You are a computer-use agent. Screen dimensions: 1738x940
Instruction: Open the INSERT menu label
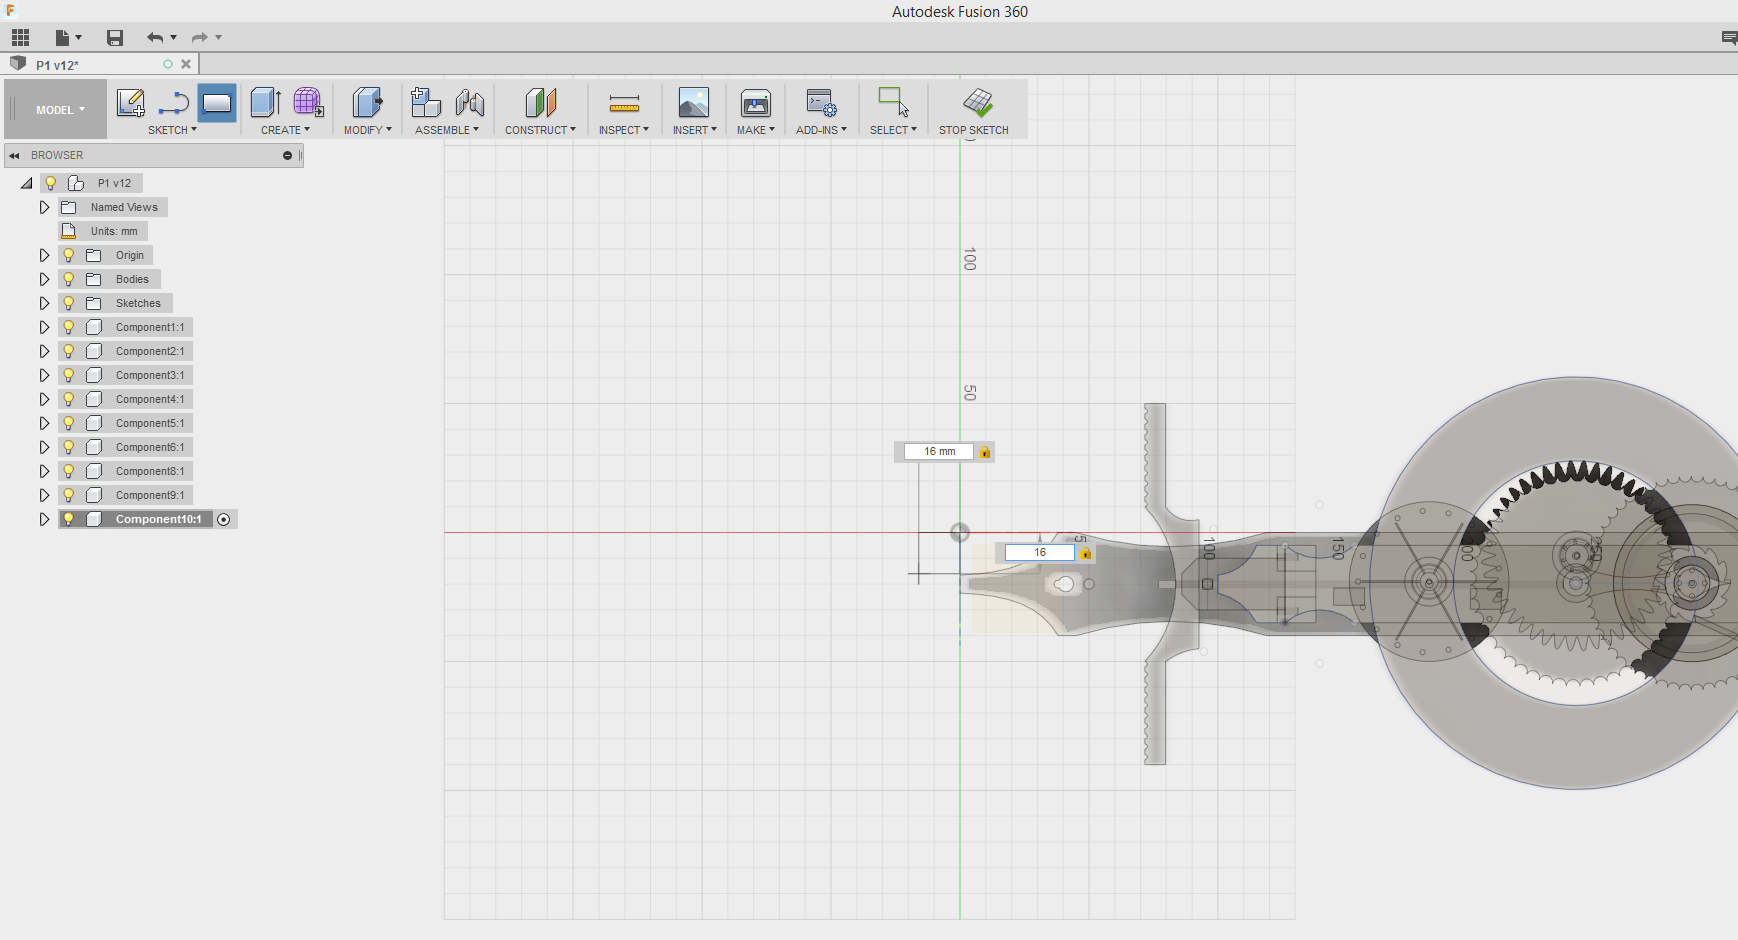tap(694, 130)
